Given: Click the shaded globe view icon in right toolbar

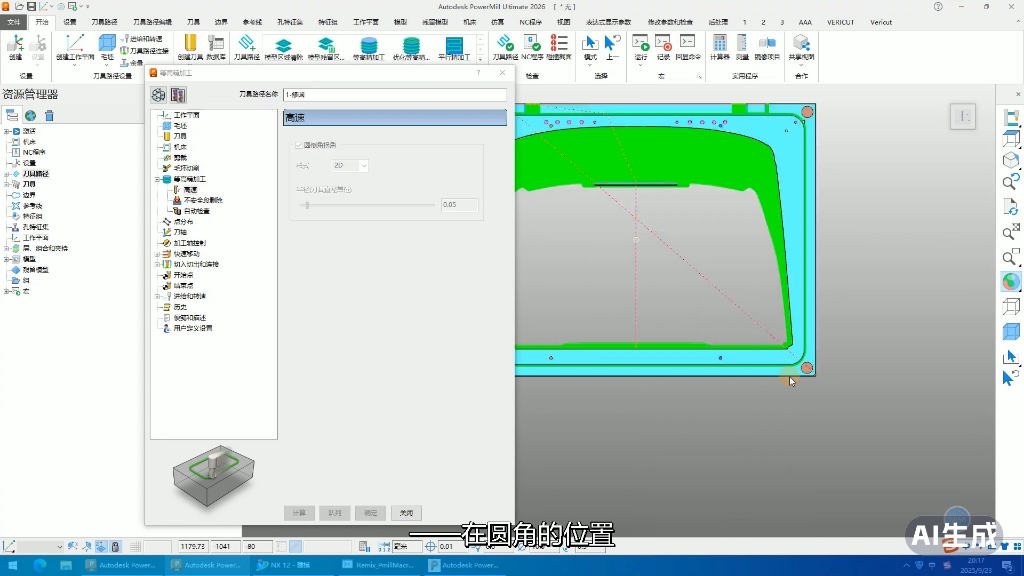Looking at the screenshot, I should pos(1010,281).
